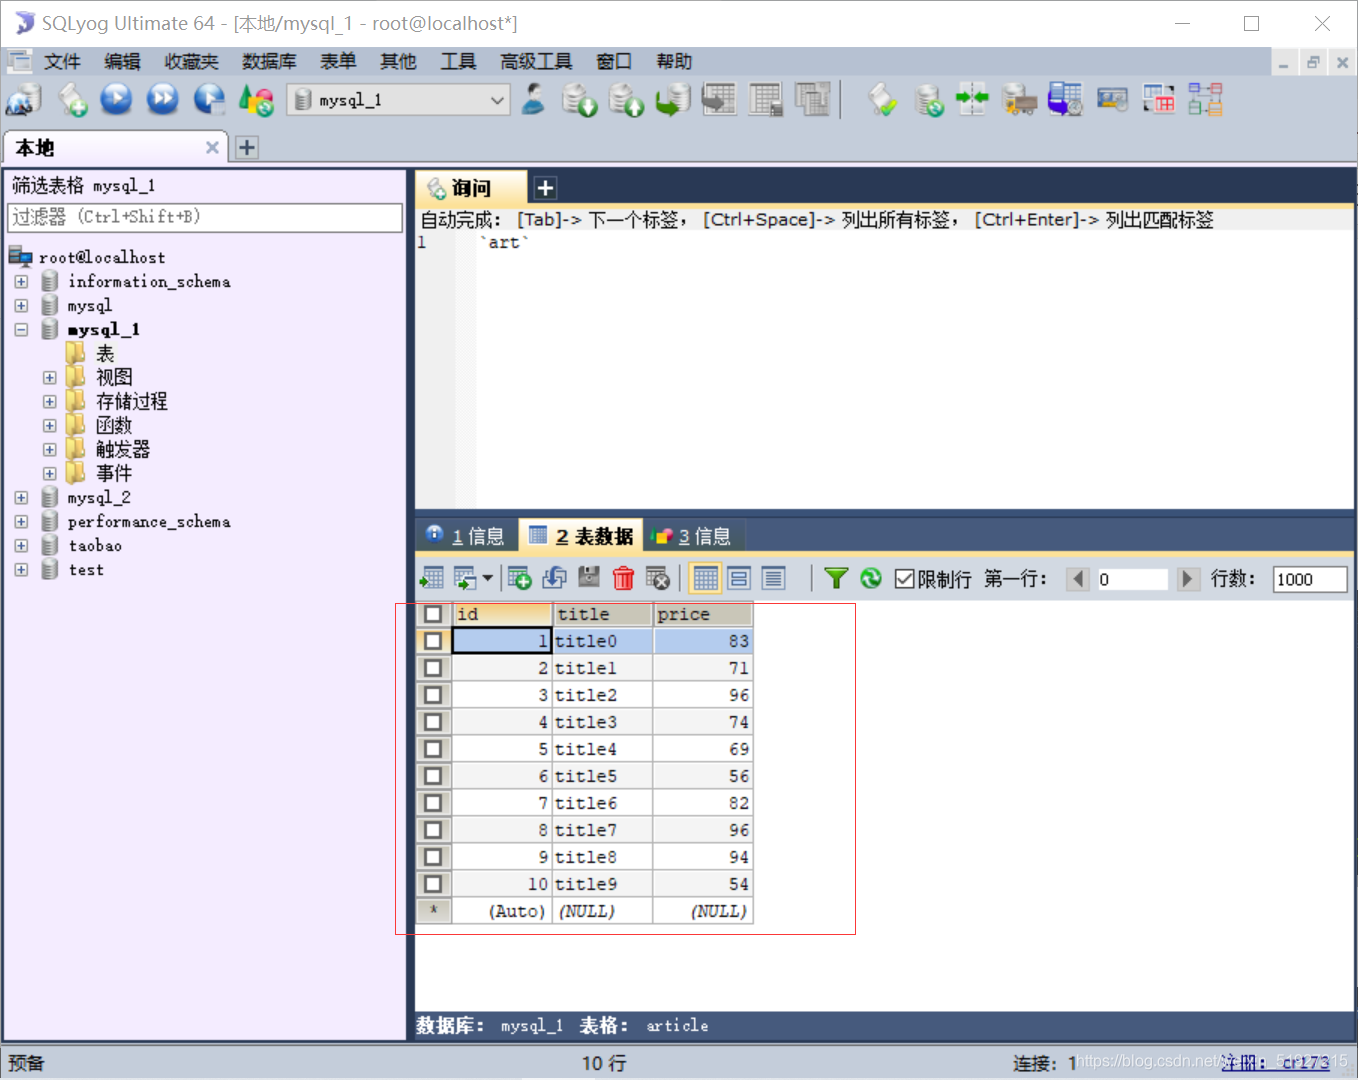Check the checkbox for row title9

click(x=433, y=884)
